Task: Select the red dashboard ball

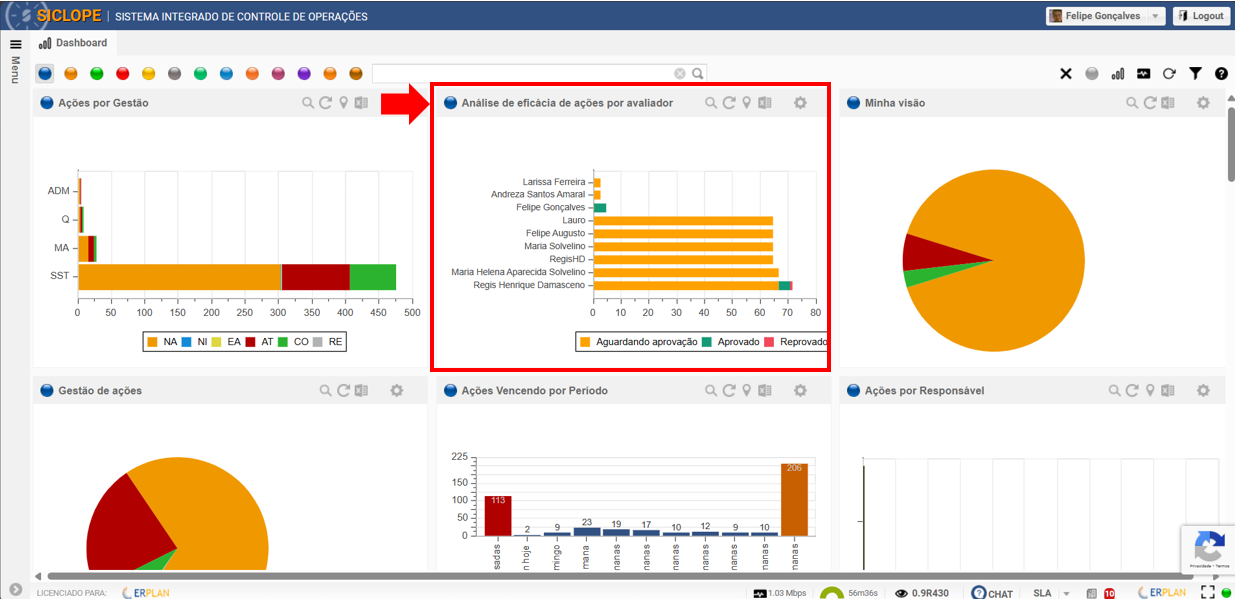Action: 123,73
